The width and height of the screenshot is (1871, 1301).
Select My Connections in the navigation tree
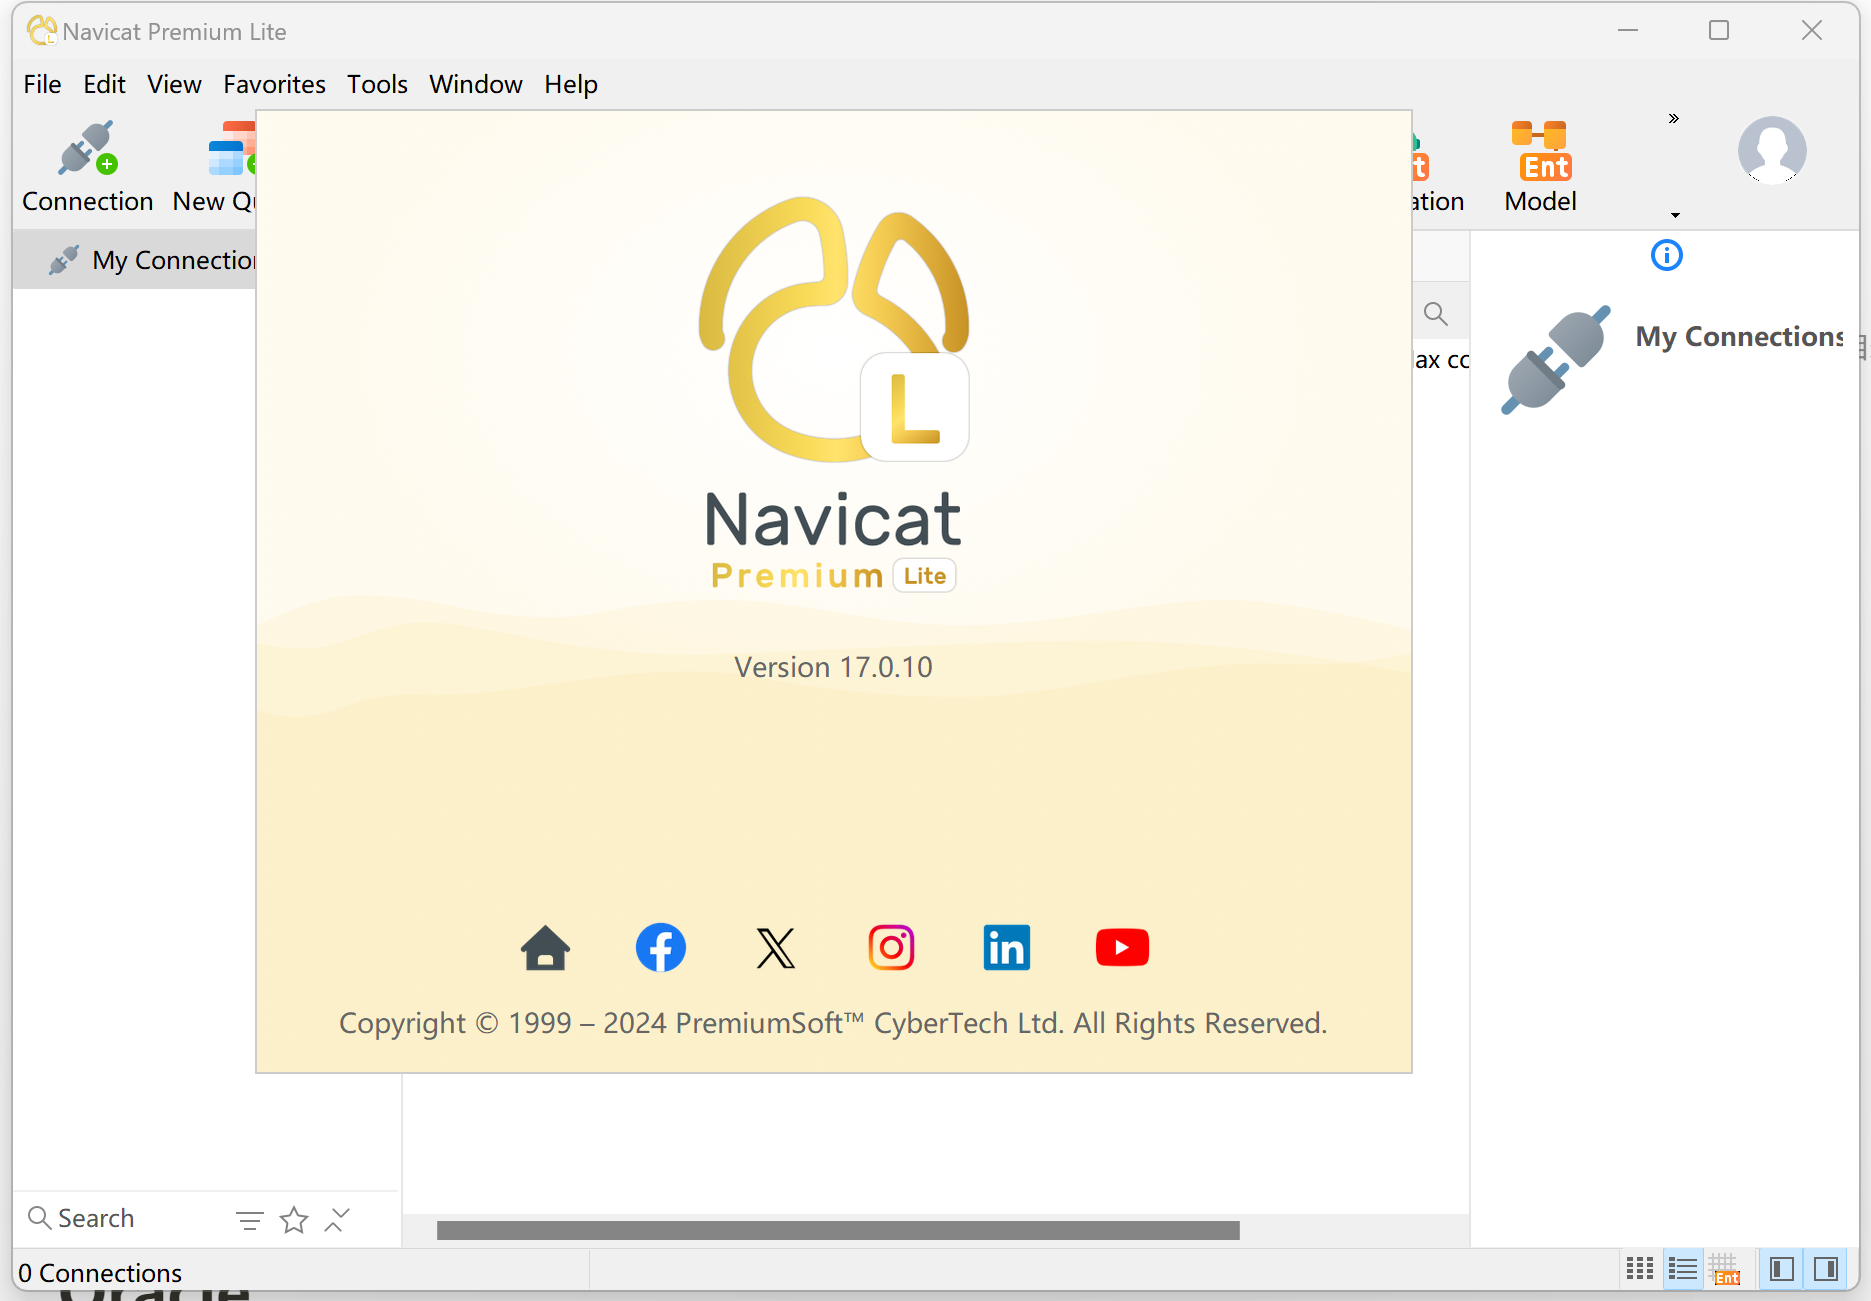135,260
